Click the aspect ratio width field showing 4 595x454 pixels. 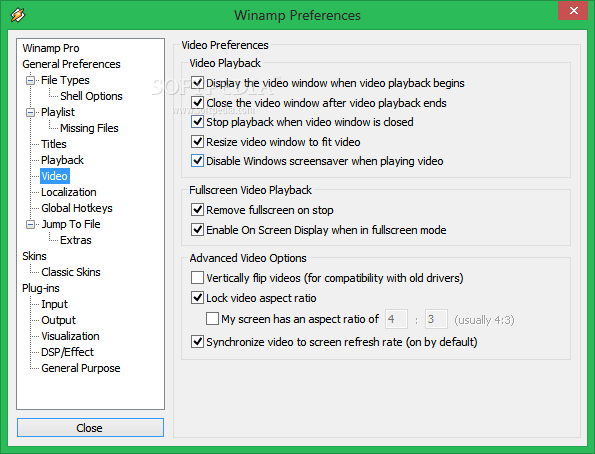click(x=397, y=319)
